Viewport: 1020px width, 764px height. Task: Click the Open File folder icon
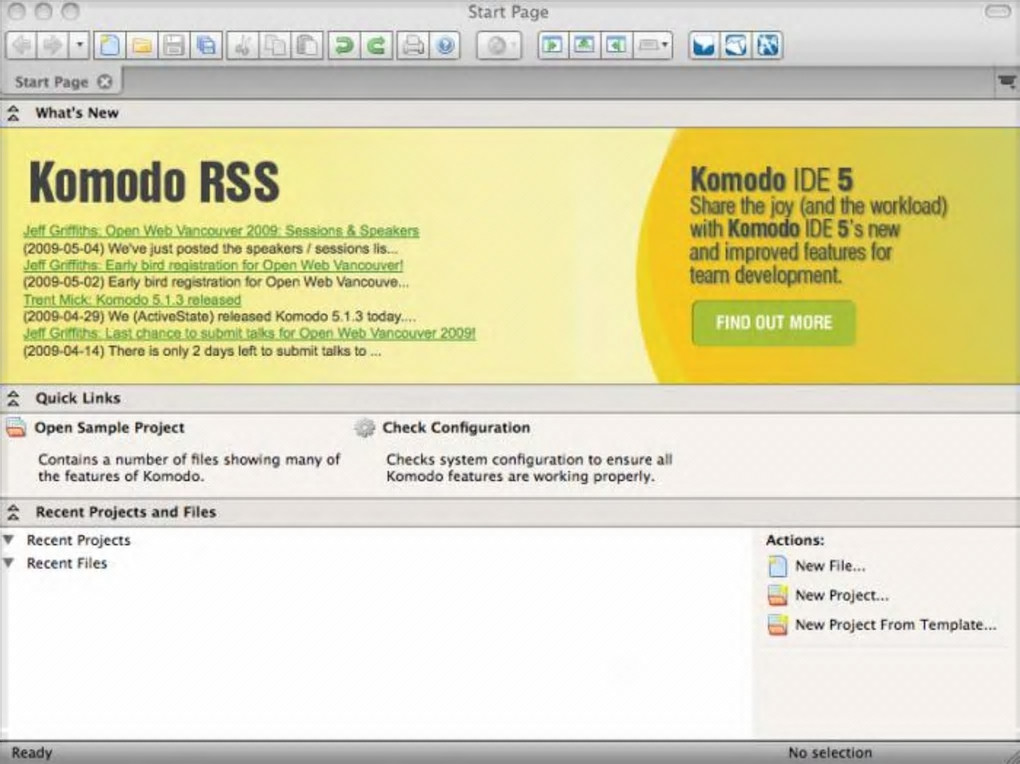coord(142,46)
